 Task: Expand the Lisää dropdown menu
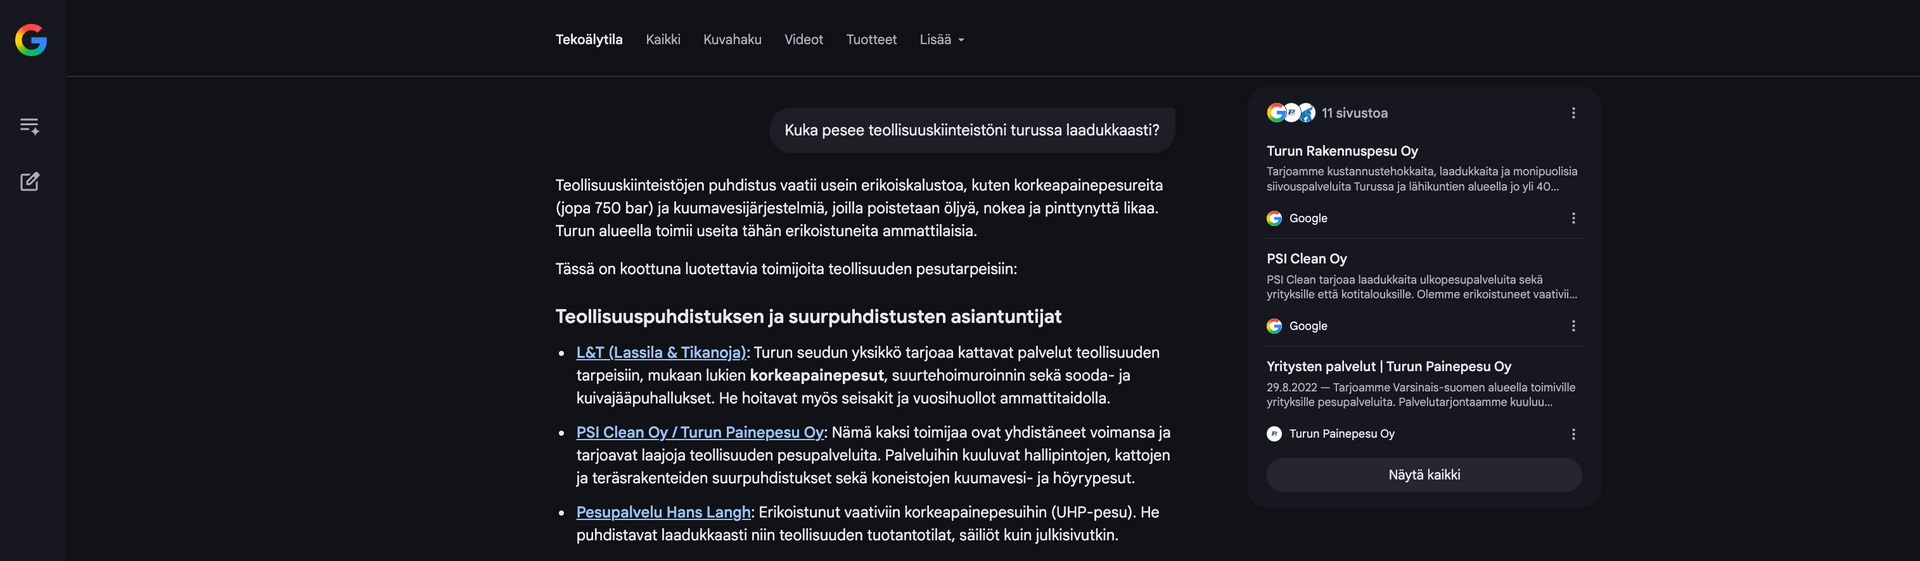click(942, 40)
